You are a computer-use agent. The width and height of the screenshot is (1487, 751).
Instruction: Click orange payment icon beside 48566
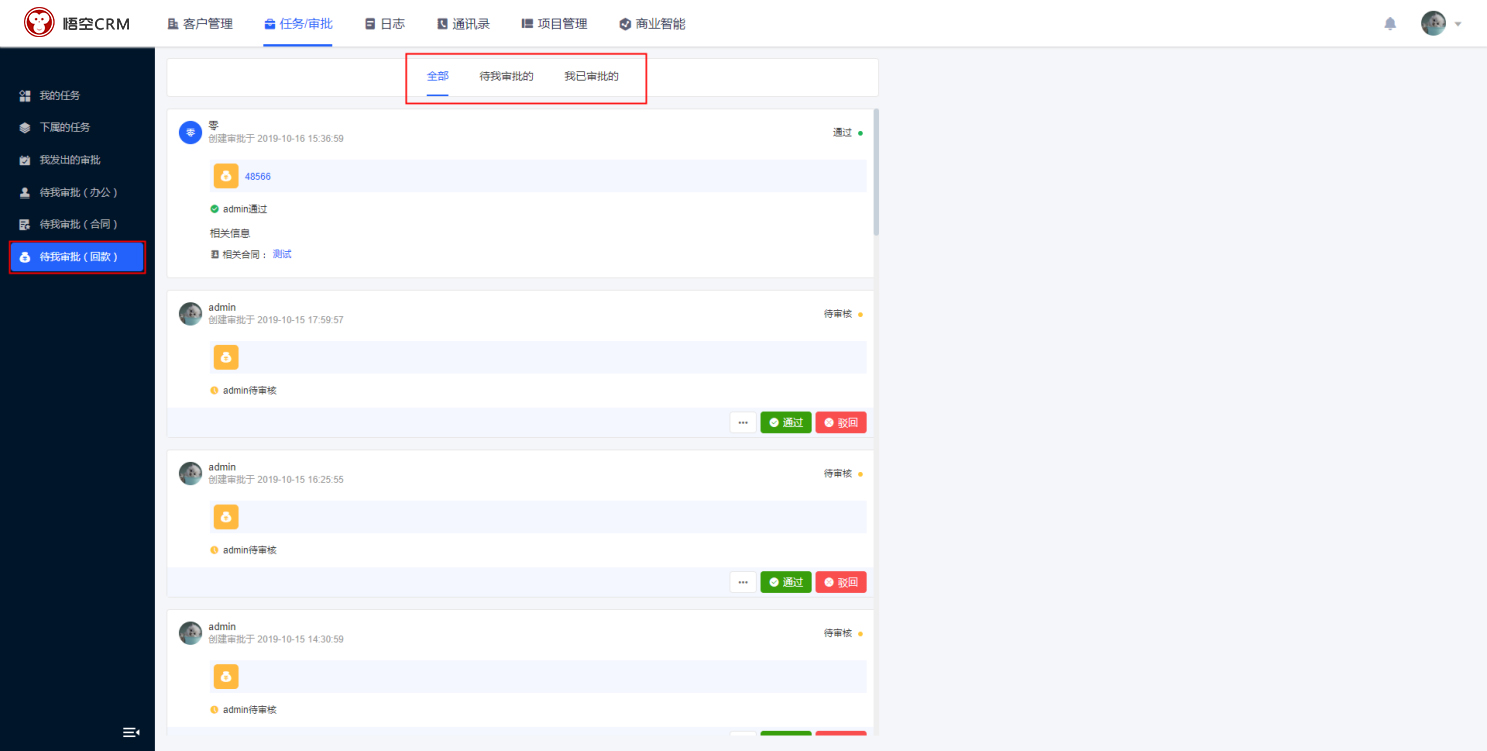coord(226,176)
